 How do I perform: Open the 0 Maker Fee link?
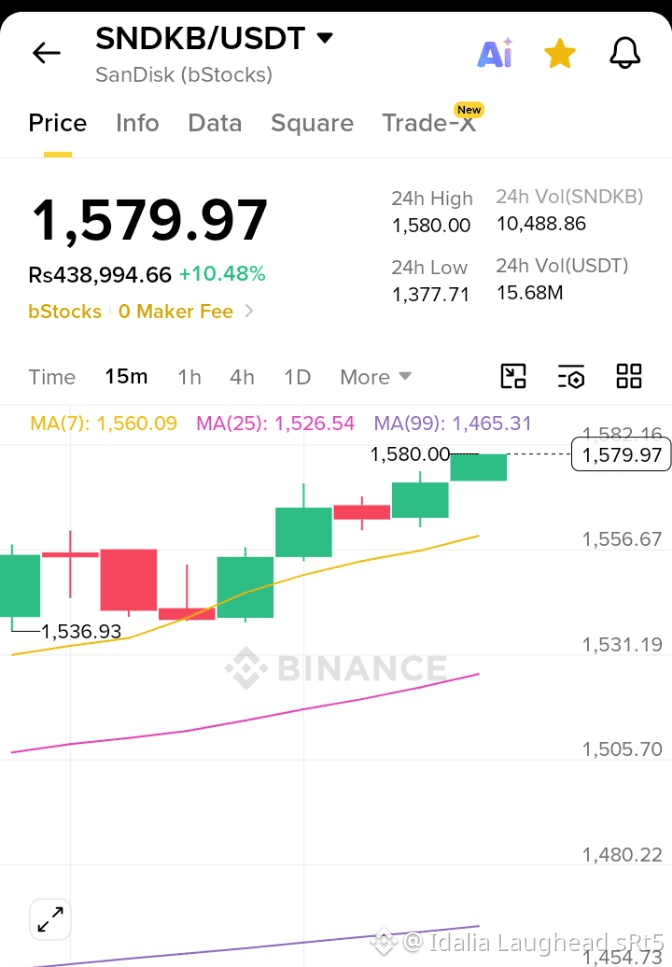point(176,311)
